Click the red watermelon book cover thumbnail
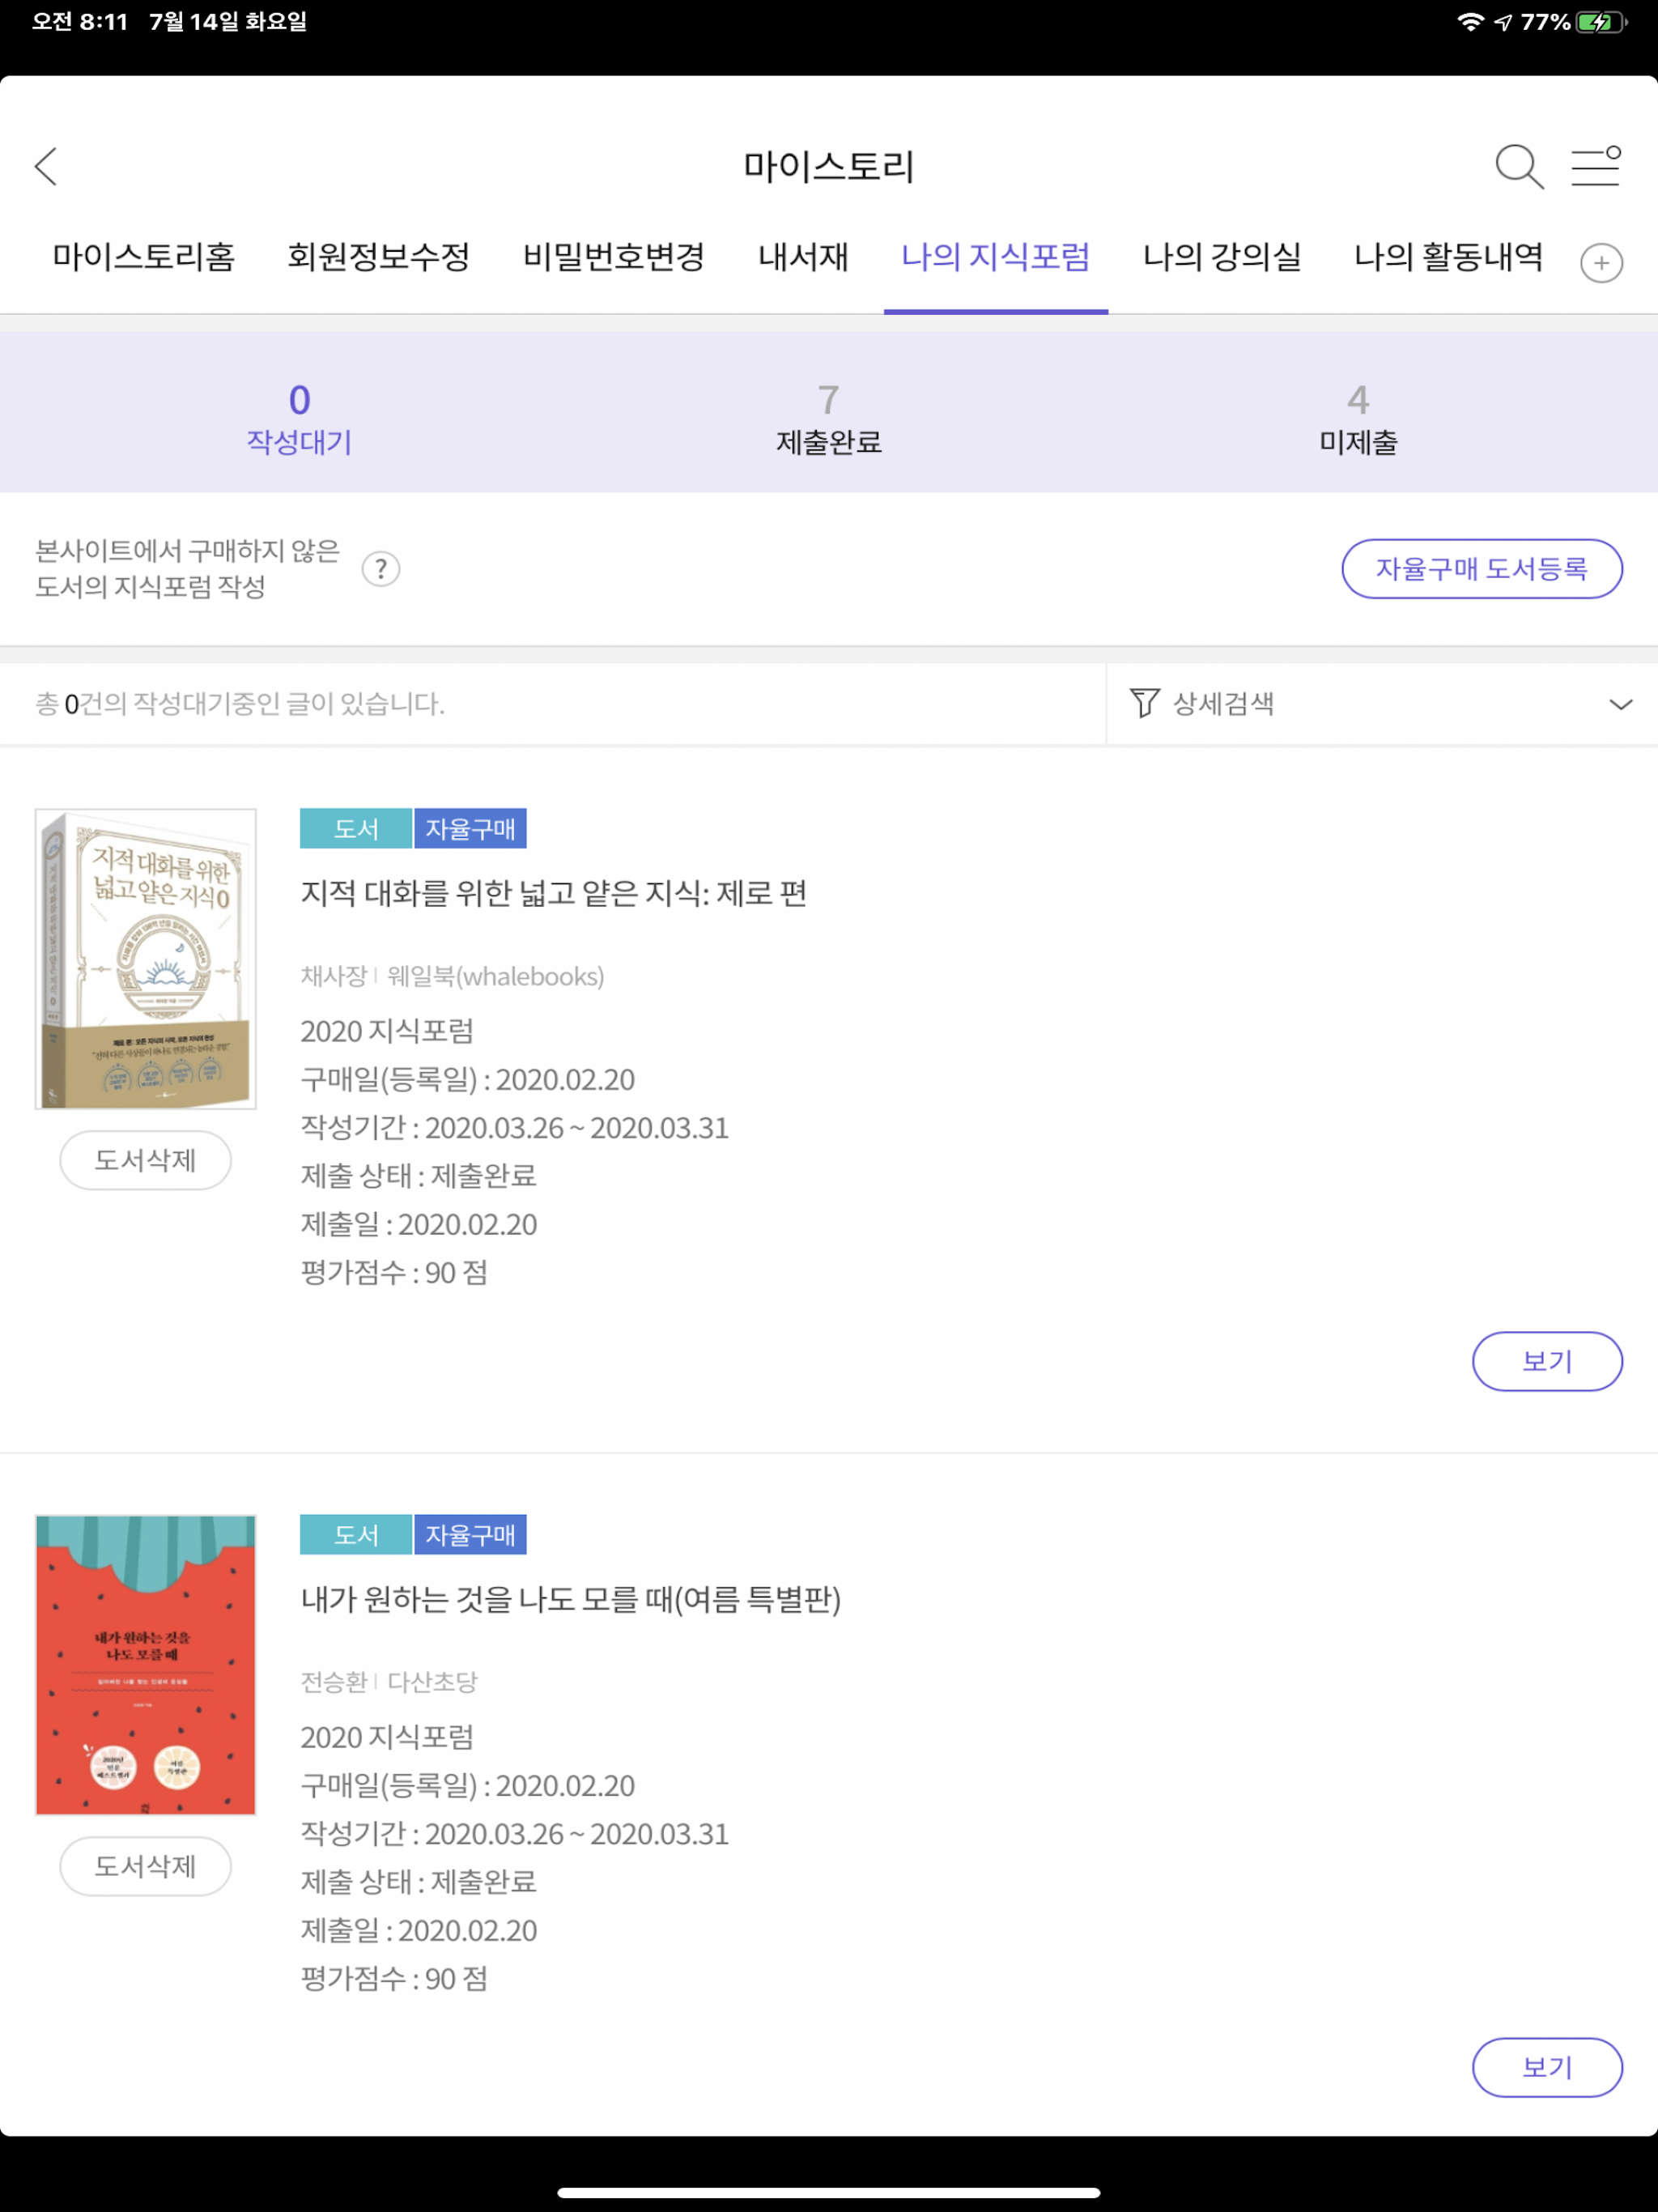 pos(145,1665)
